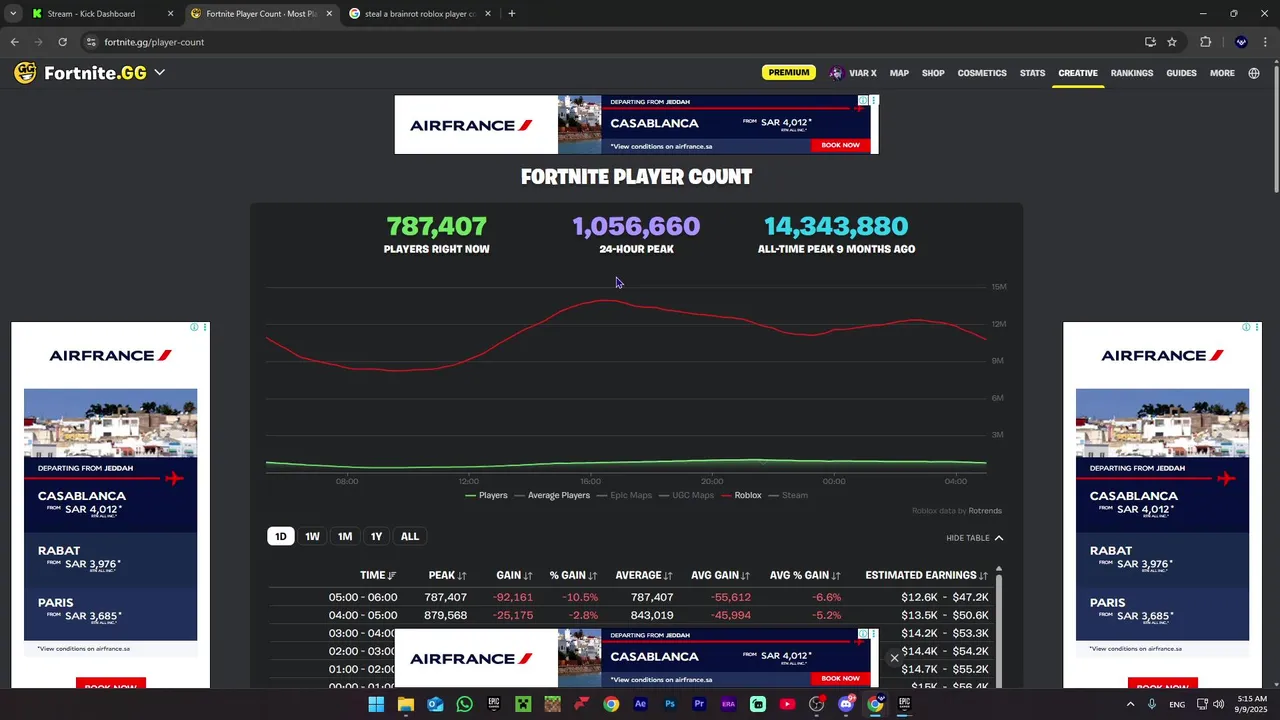Screen dimensions: 1280x720
Task: Click the 24-hour peak value 1,056,660
Action: tap(636, 226)
